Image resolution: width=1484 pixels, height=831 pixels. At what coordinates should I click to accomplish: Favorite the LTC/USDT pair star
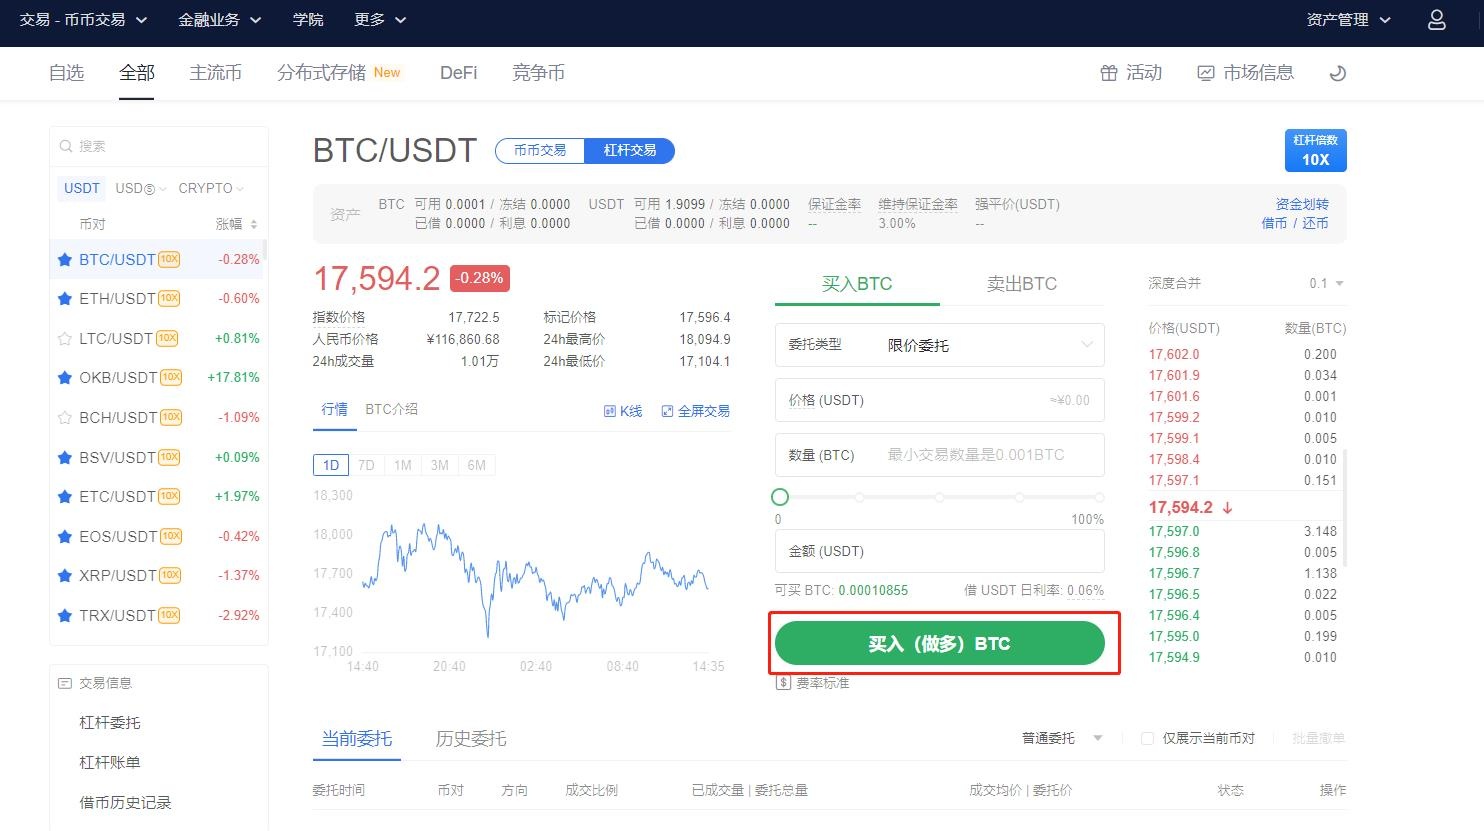pos(65,338)
